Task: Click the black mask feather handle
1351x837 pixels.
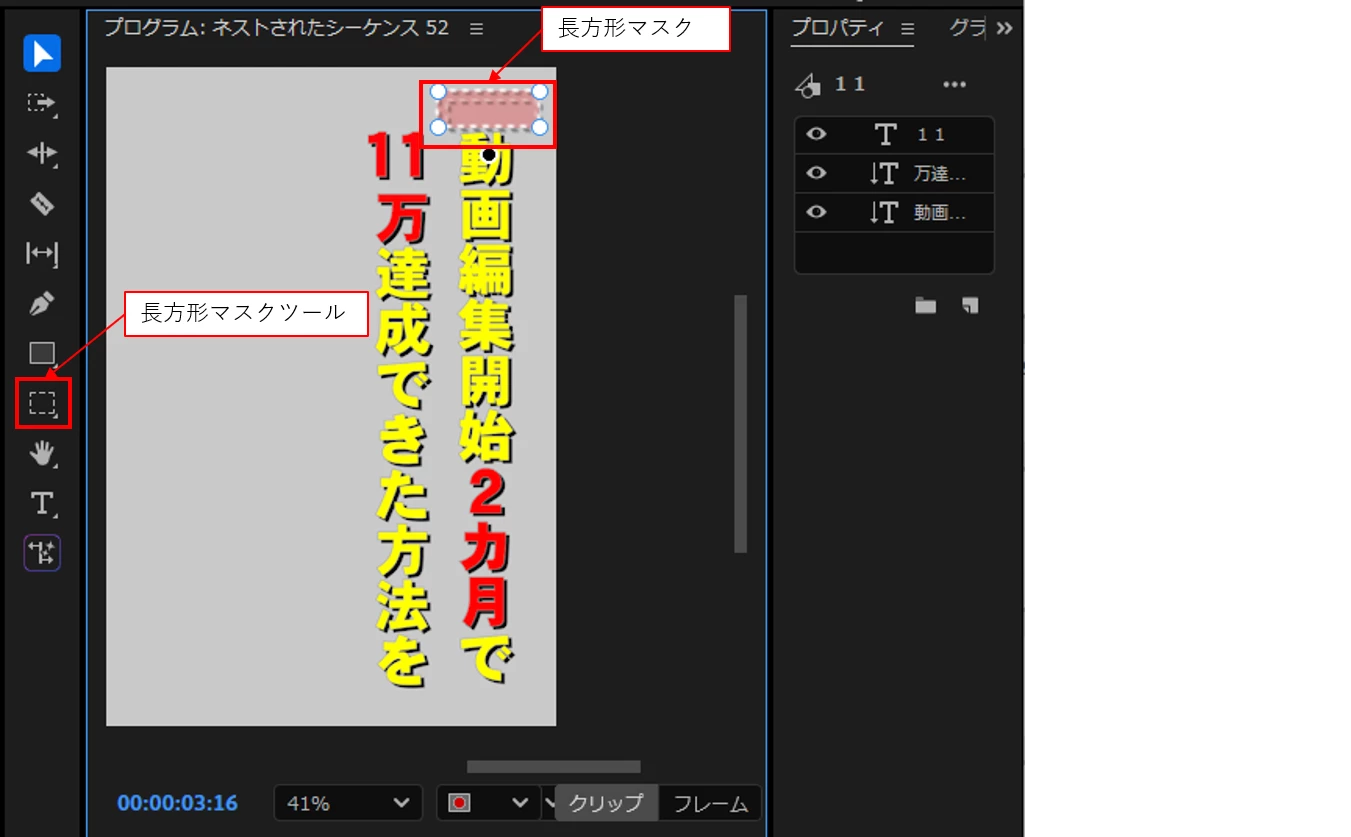Action: (x=489, y=155)
